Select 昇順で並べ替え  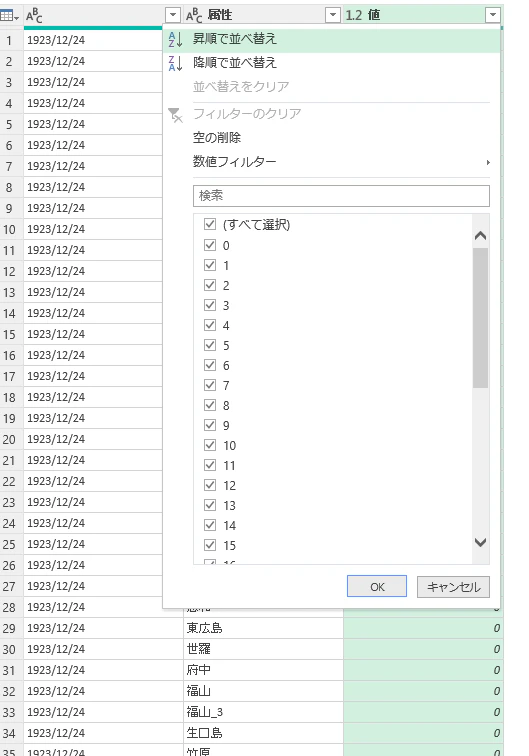[x=331, y=39]
